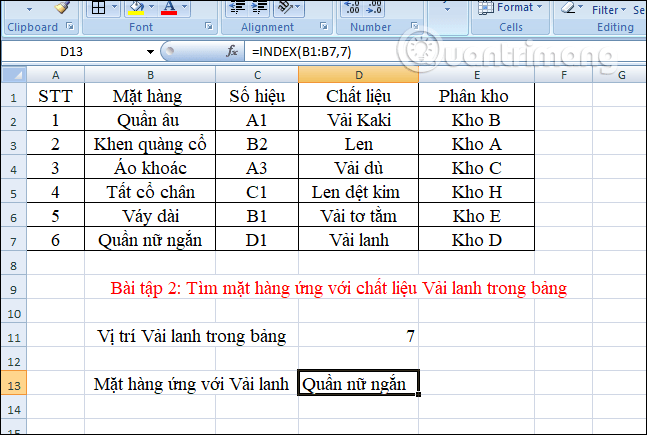Expand the Clear dropdown arrow
Image resolution: width=647 pixels, height=435 pixels.
click(x=581, y=7)
